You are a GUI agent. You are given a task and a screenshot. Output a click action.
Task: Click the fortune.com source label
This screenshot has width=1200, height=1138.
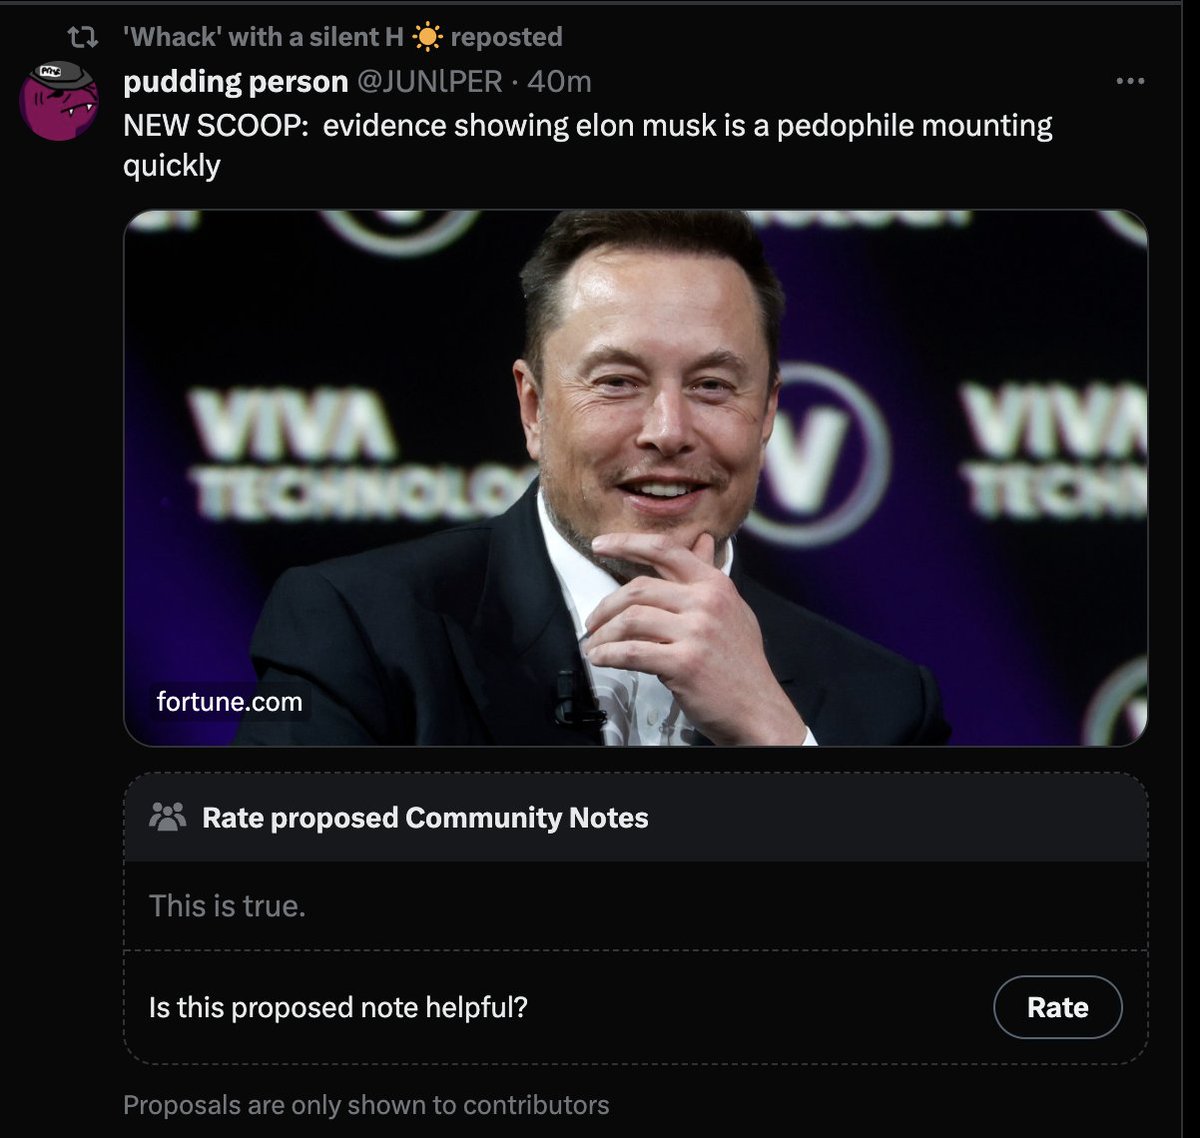pos(229,701)
